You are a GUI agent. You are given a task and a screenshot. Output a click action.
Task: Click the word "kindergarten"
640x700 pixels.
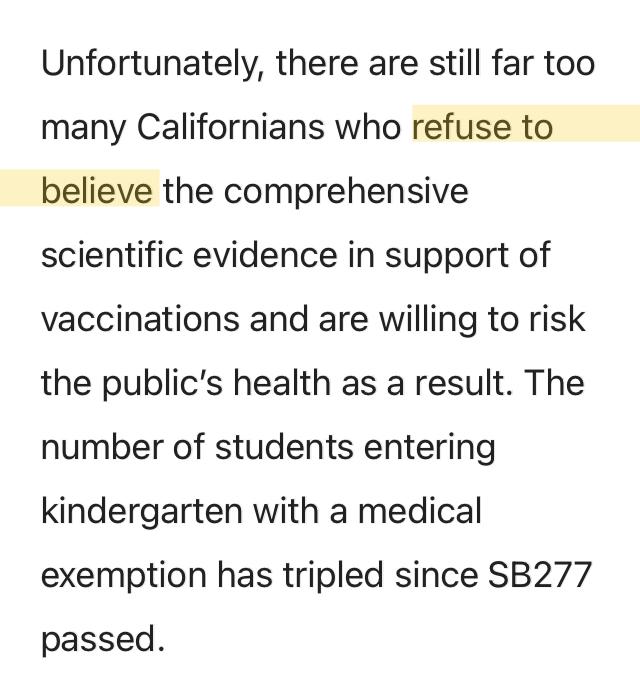coord(142,512)
